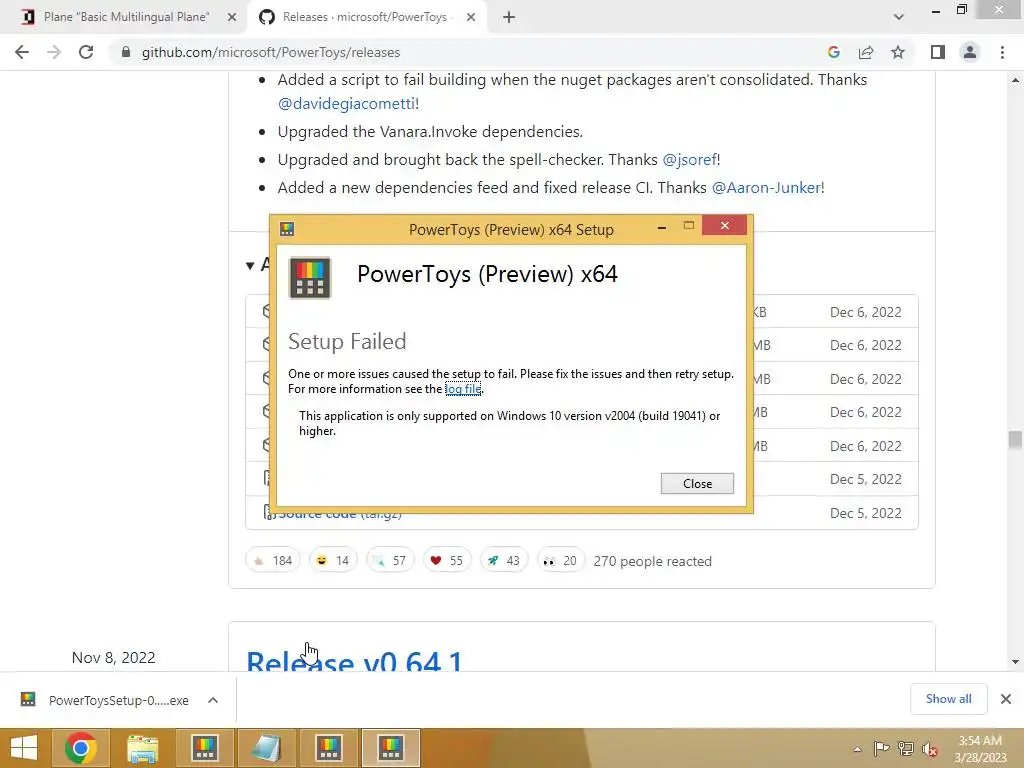Image resolution: width=1024 pixels, height=768 pixels.
Task: Click the network tray icon
Action: pos(906,749)
